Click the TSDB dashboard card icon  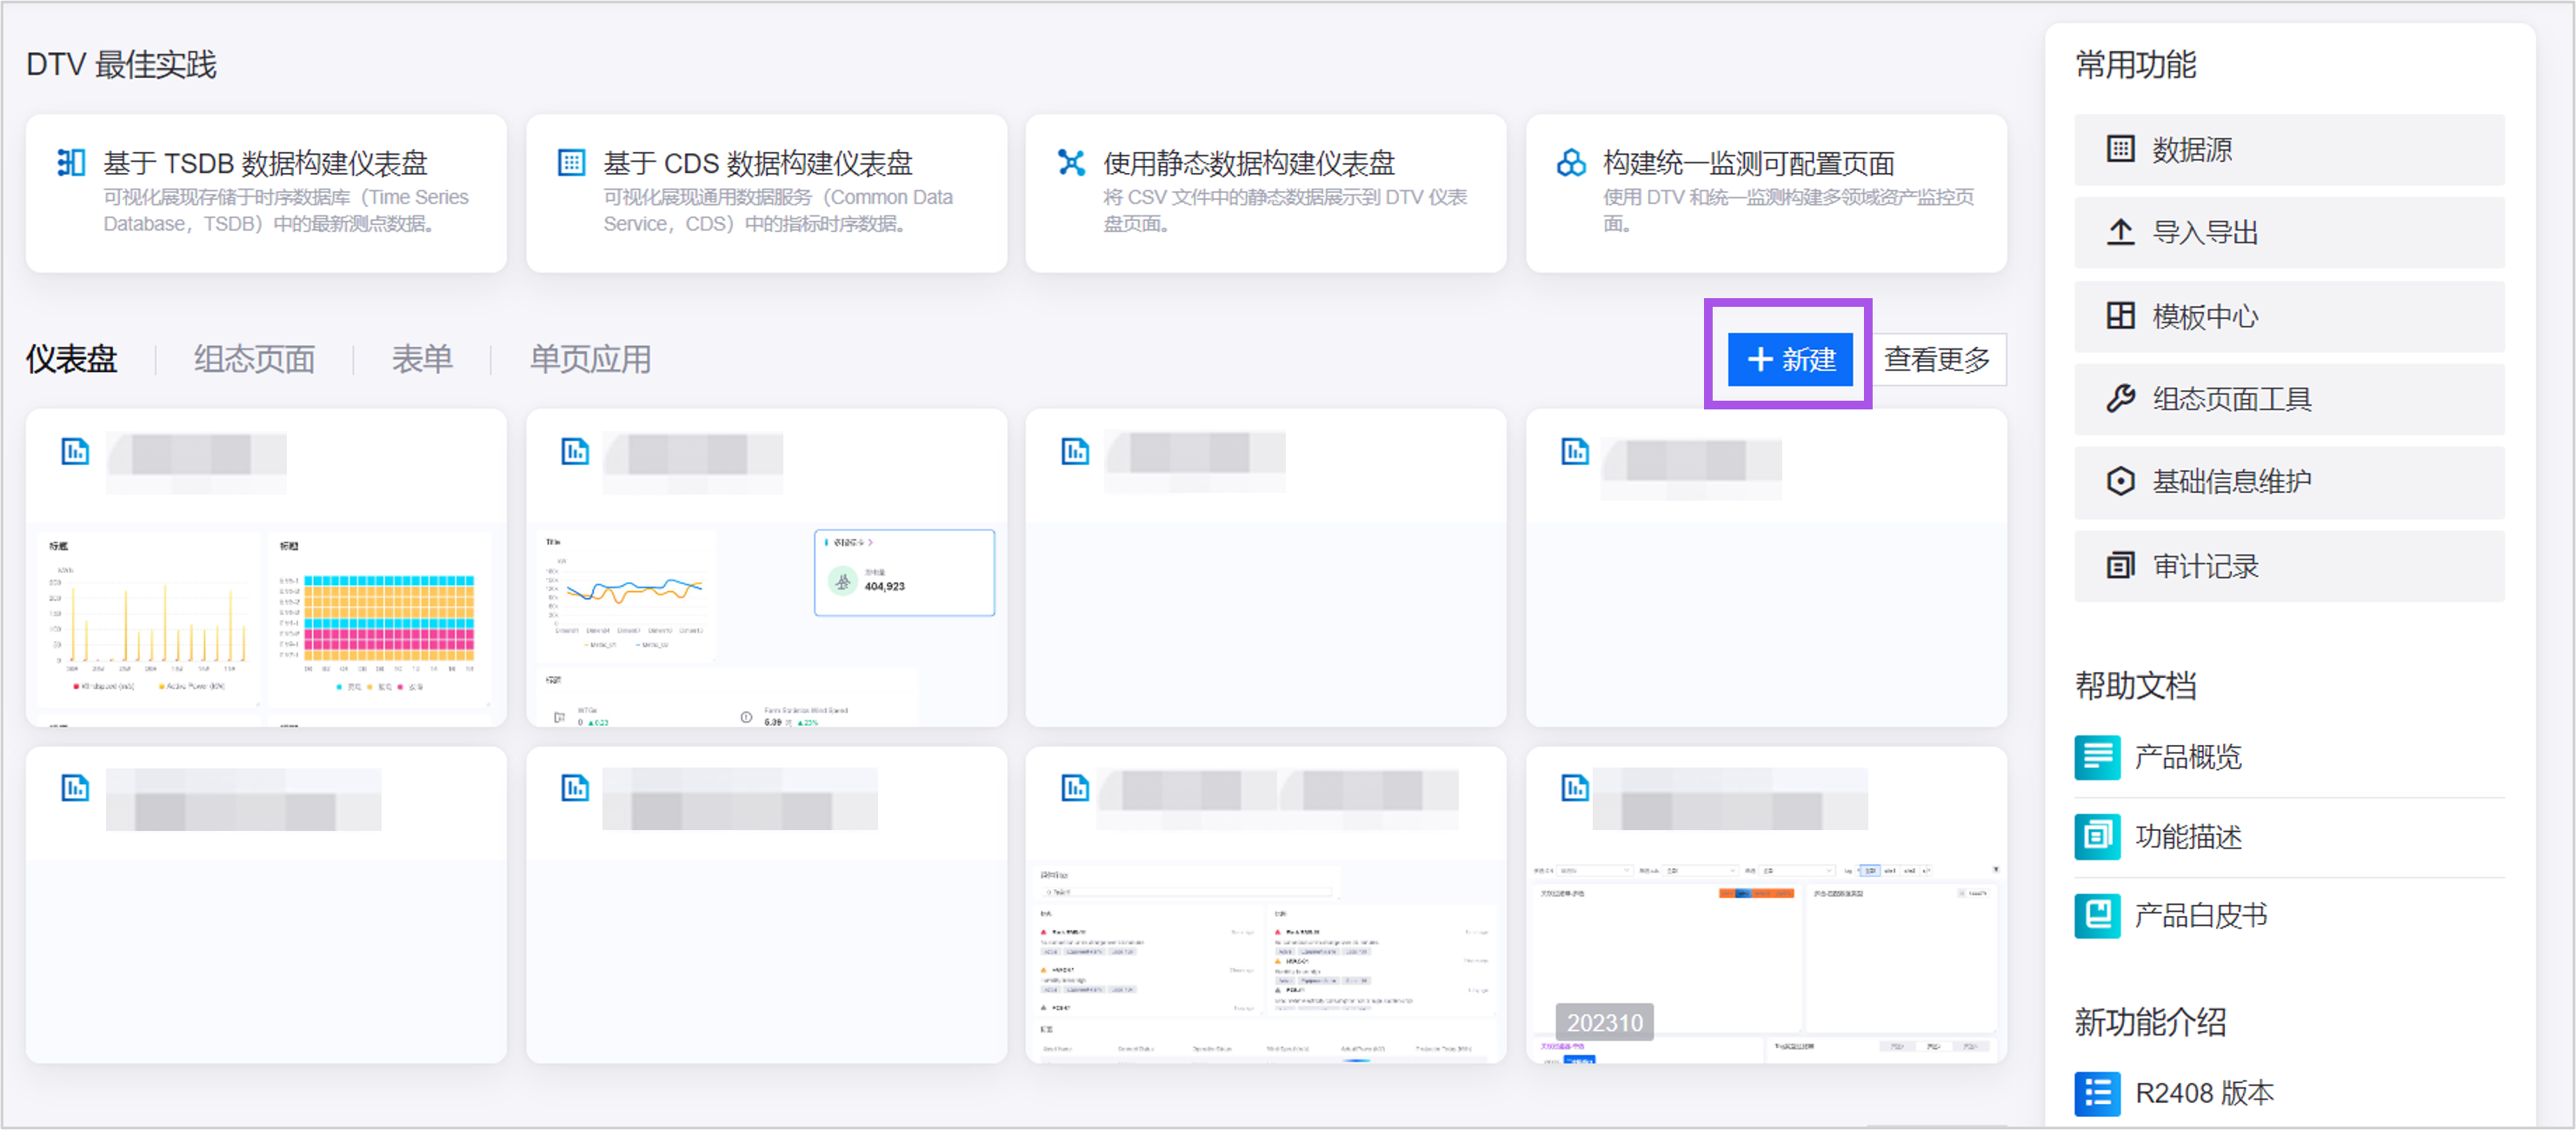(x=71, y=163)
